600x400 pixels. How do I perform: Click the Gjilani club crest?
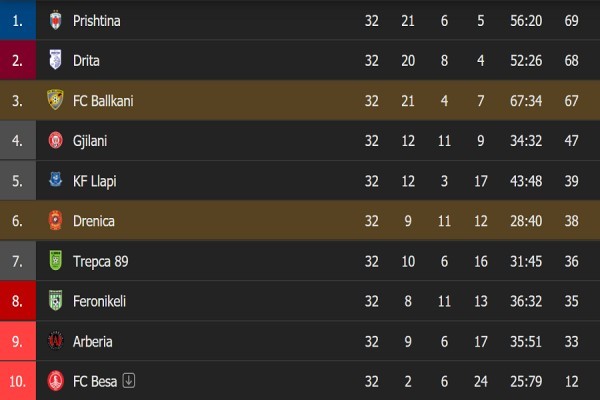[56, 140]
